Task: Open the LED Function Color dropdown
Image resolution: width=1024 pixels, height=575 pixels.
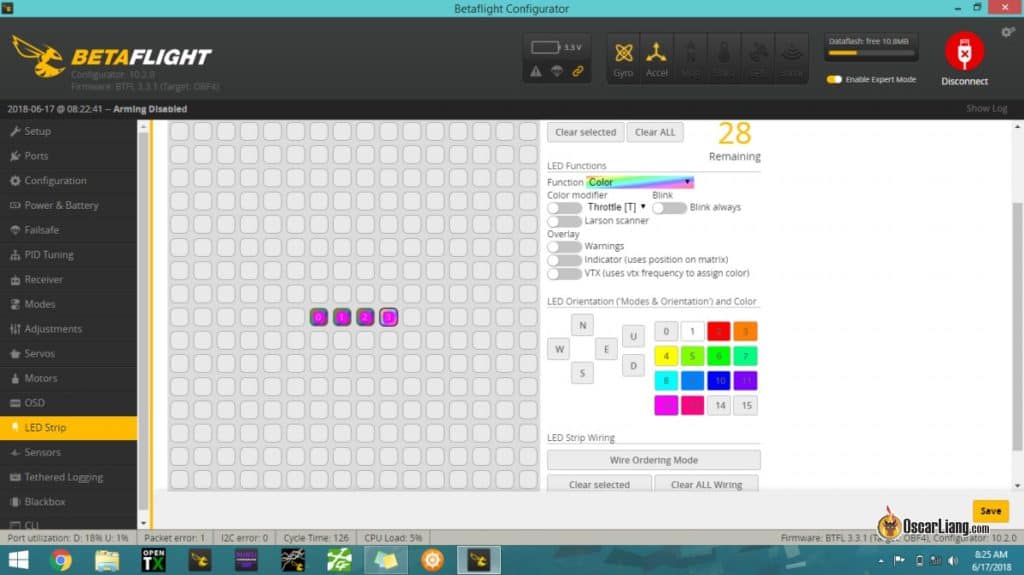Action: point(640,182)
